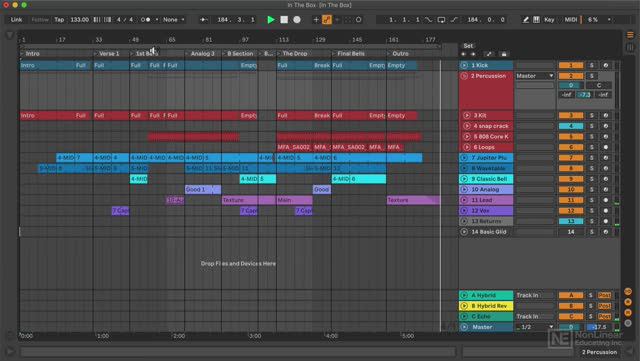Show the I/O section via orange side button

coord(628,292)
